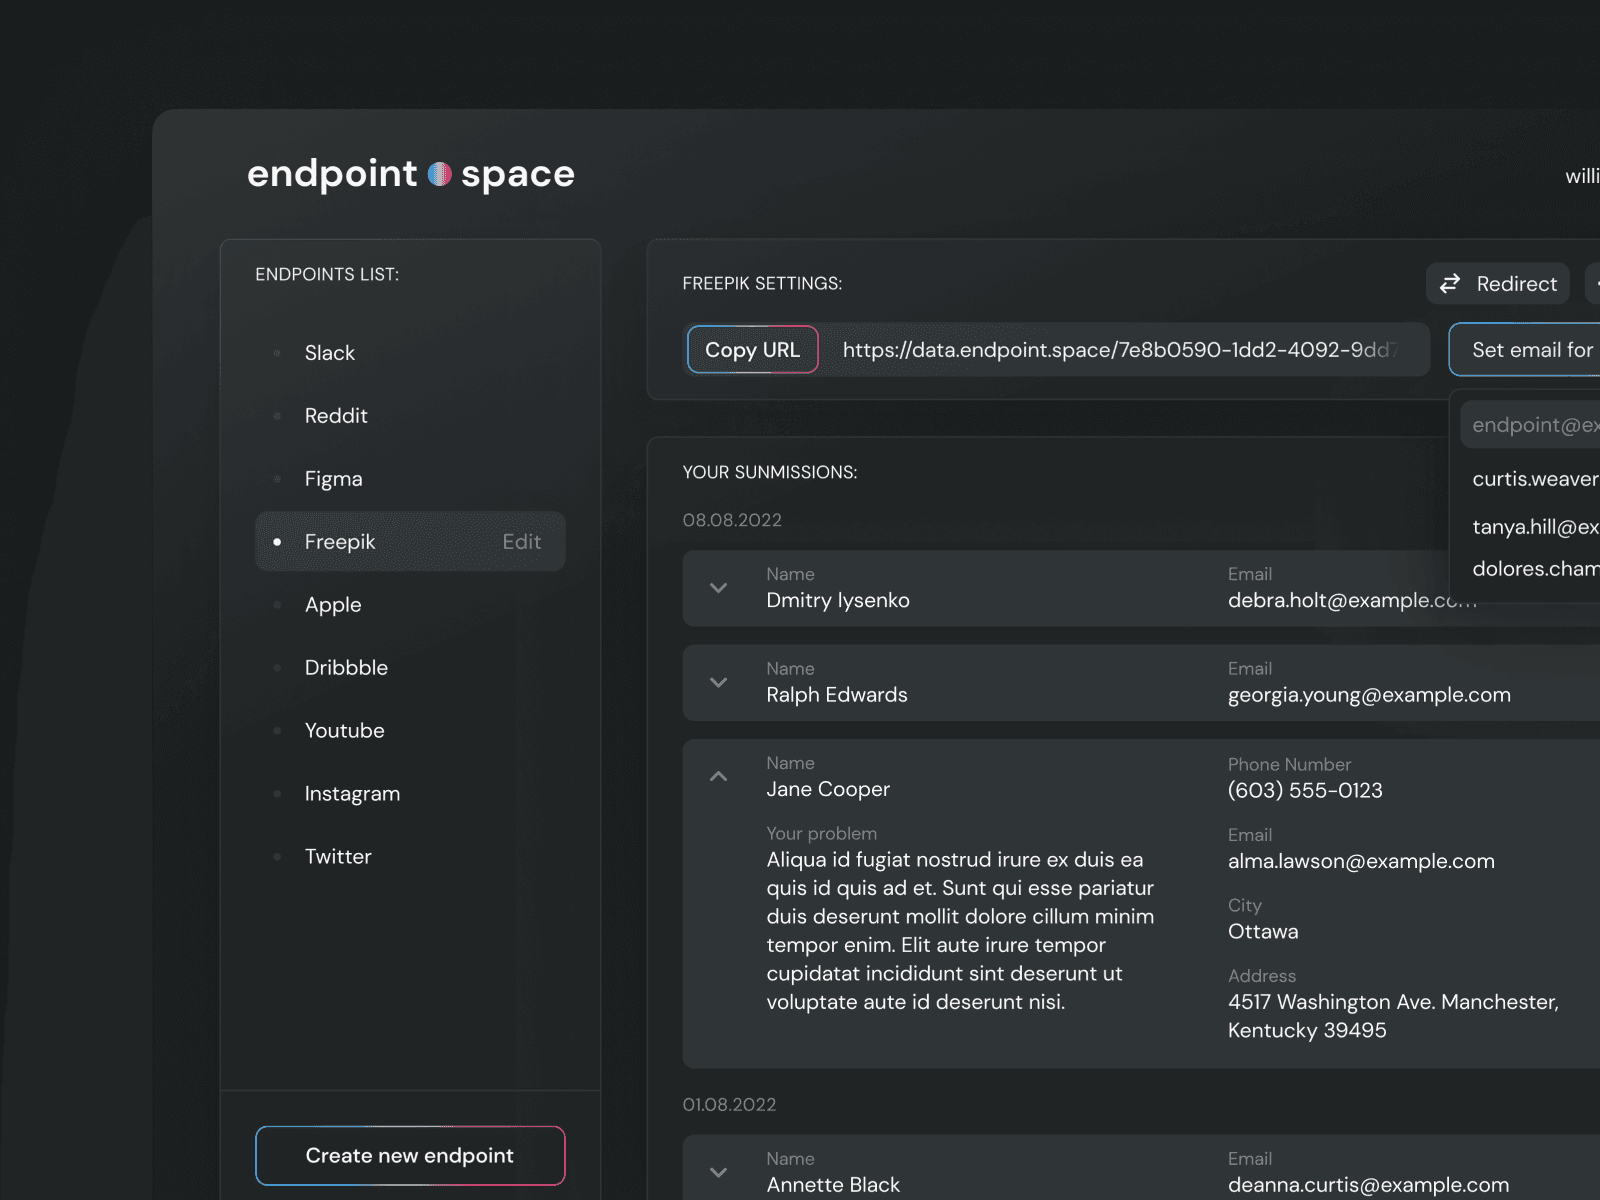Click the georgia.young@example.com email
Viewport: 1600px width, 1200px height.
point(1369,695)
